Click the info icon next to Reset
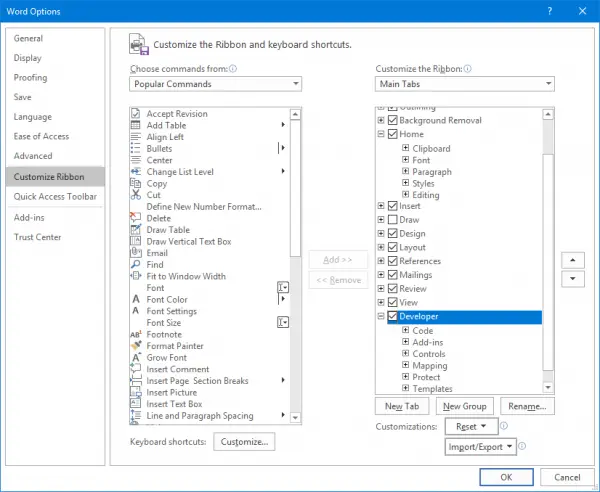The width and height of the screenshot is (600, 492). coord(504,426)
